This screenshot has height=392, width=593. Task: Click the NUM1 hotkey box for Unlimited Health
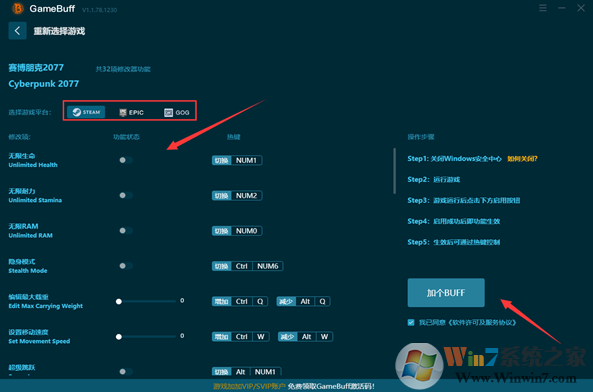247,160
